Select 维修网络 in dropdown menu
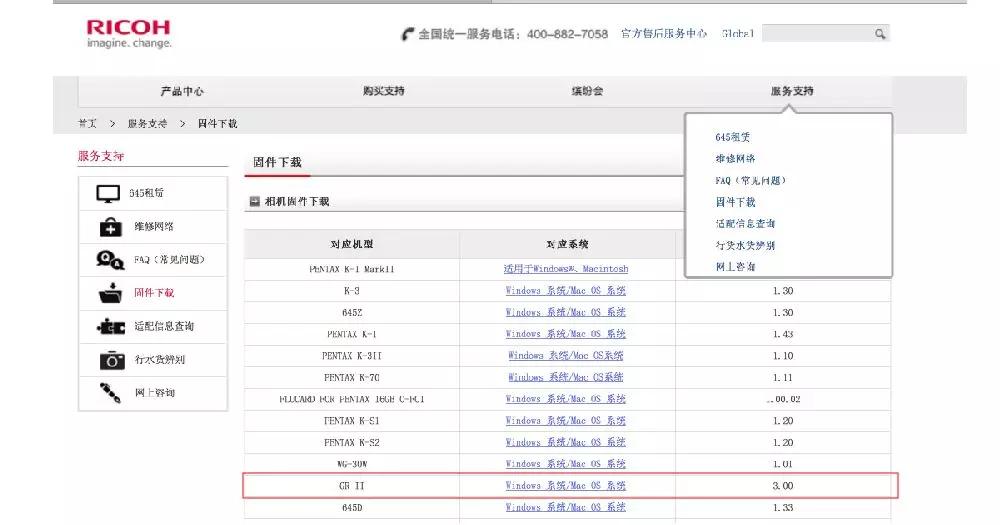This screenshot has width=1000, height=525. 735,159
